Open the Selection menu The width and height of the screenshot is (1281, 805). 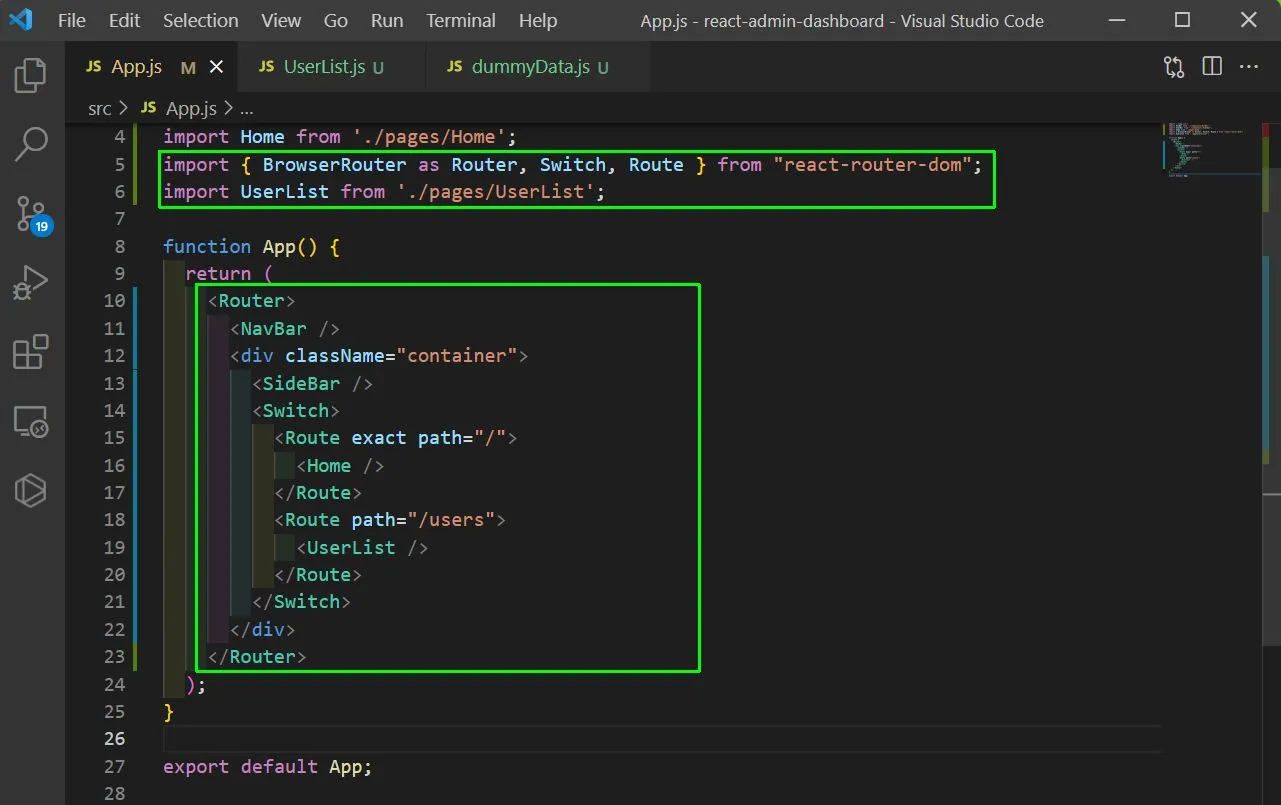(x=201, y=20)
